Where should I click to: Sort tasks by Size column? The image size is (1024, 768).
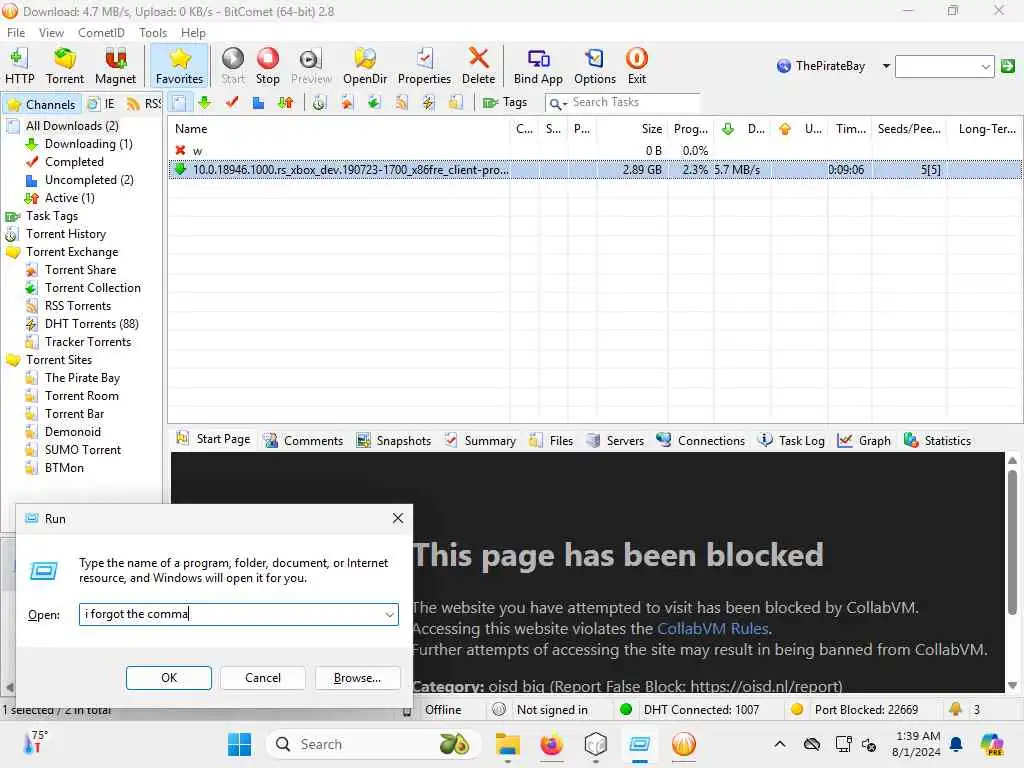[x=632, y=129]
